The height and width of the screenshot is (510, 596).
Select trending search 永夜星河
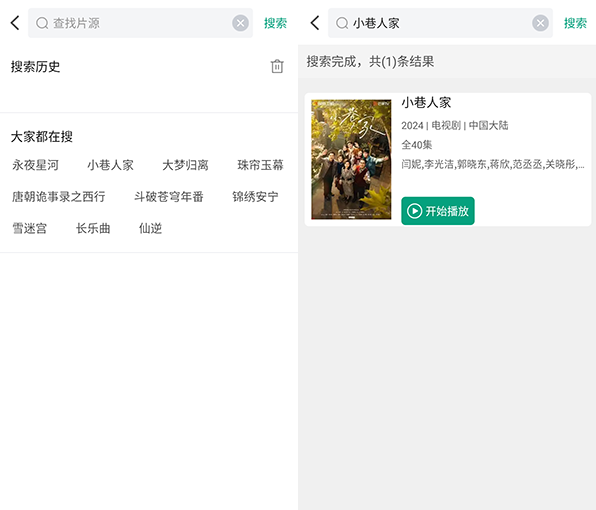[x=35, y=165]
